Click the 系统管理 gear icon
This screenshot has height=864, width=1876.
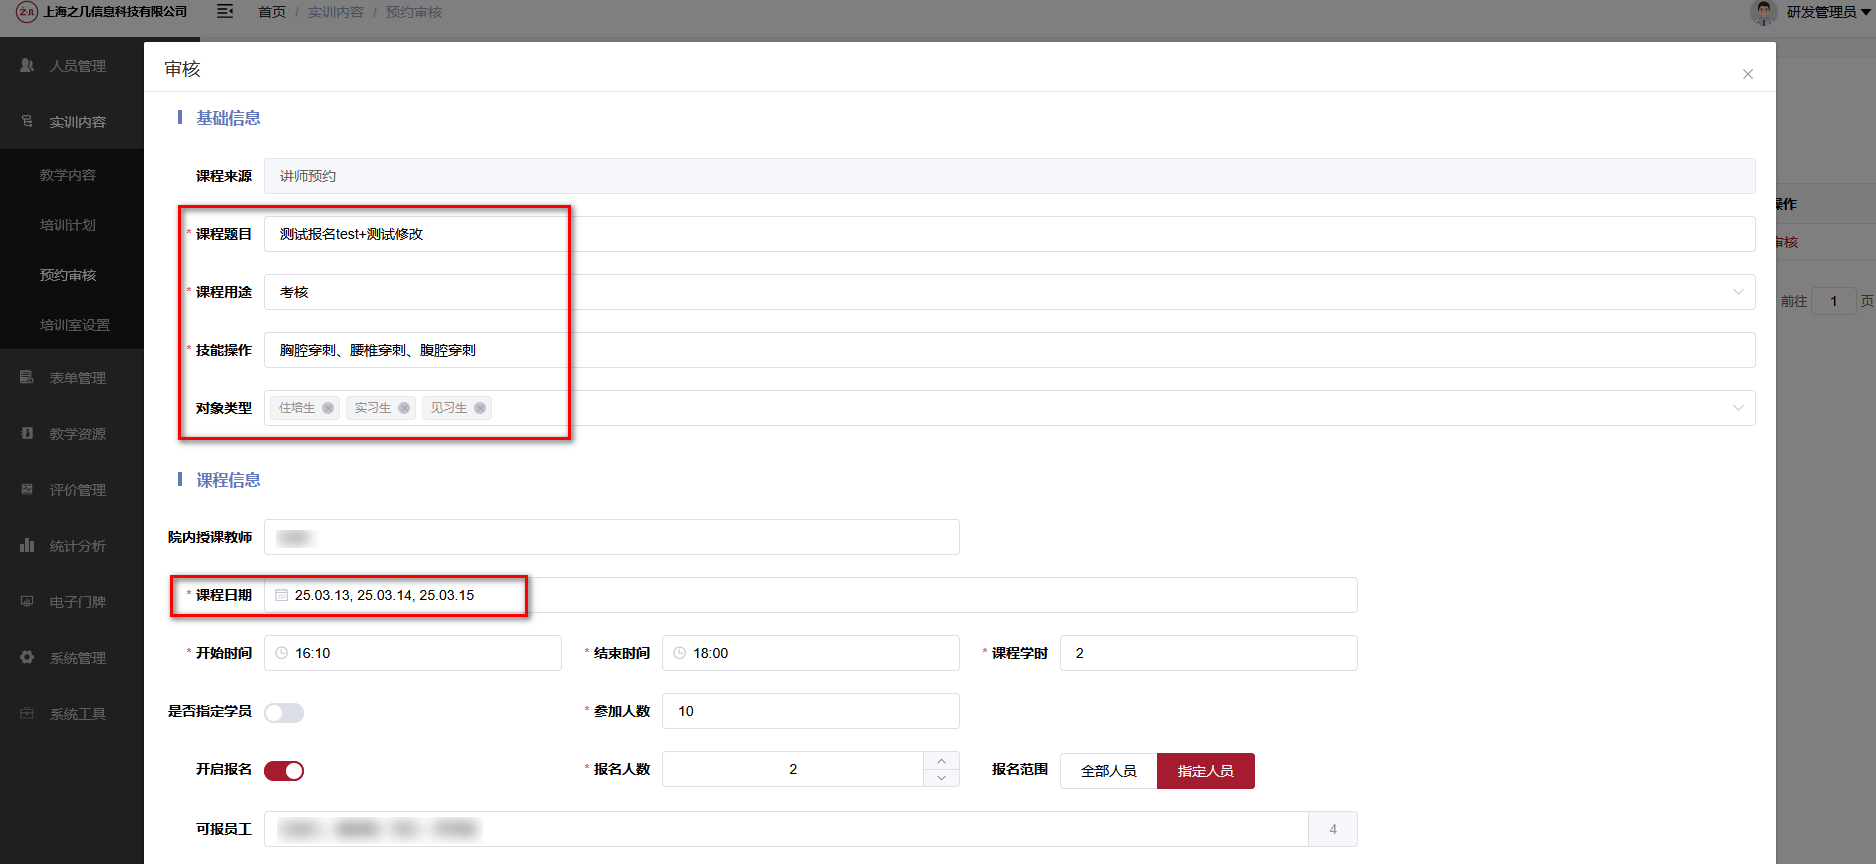(27, 657)
